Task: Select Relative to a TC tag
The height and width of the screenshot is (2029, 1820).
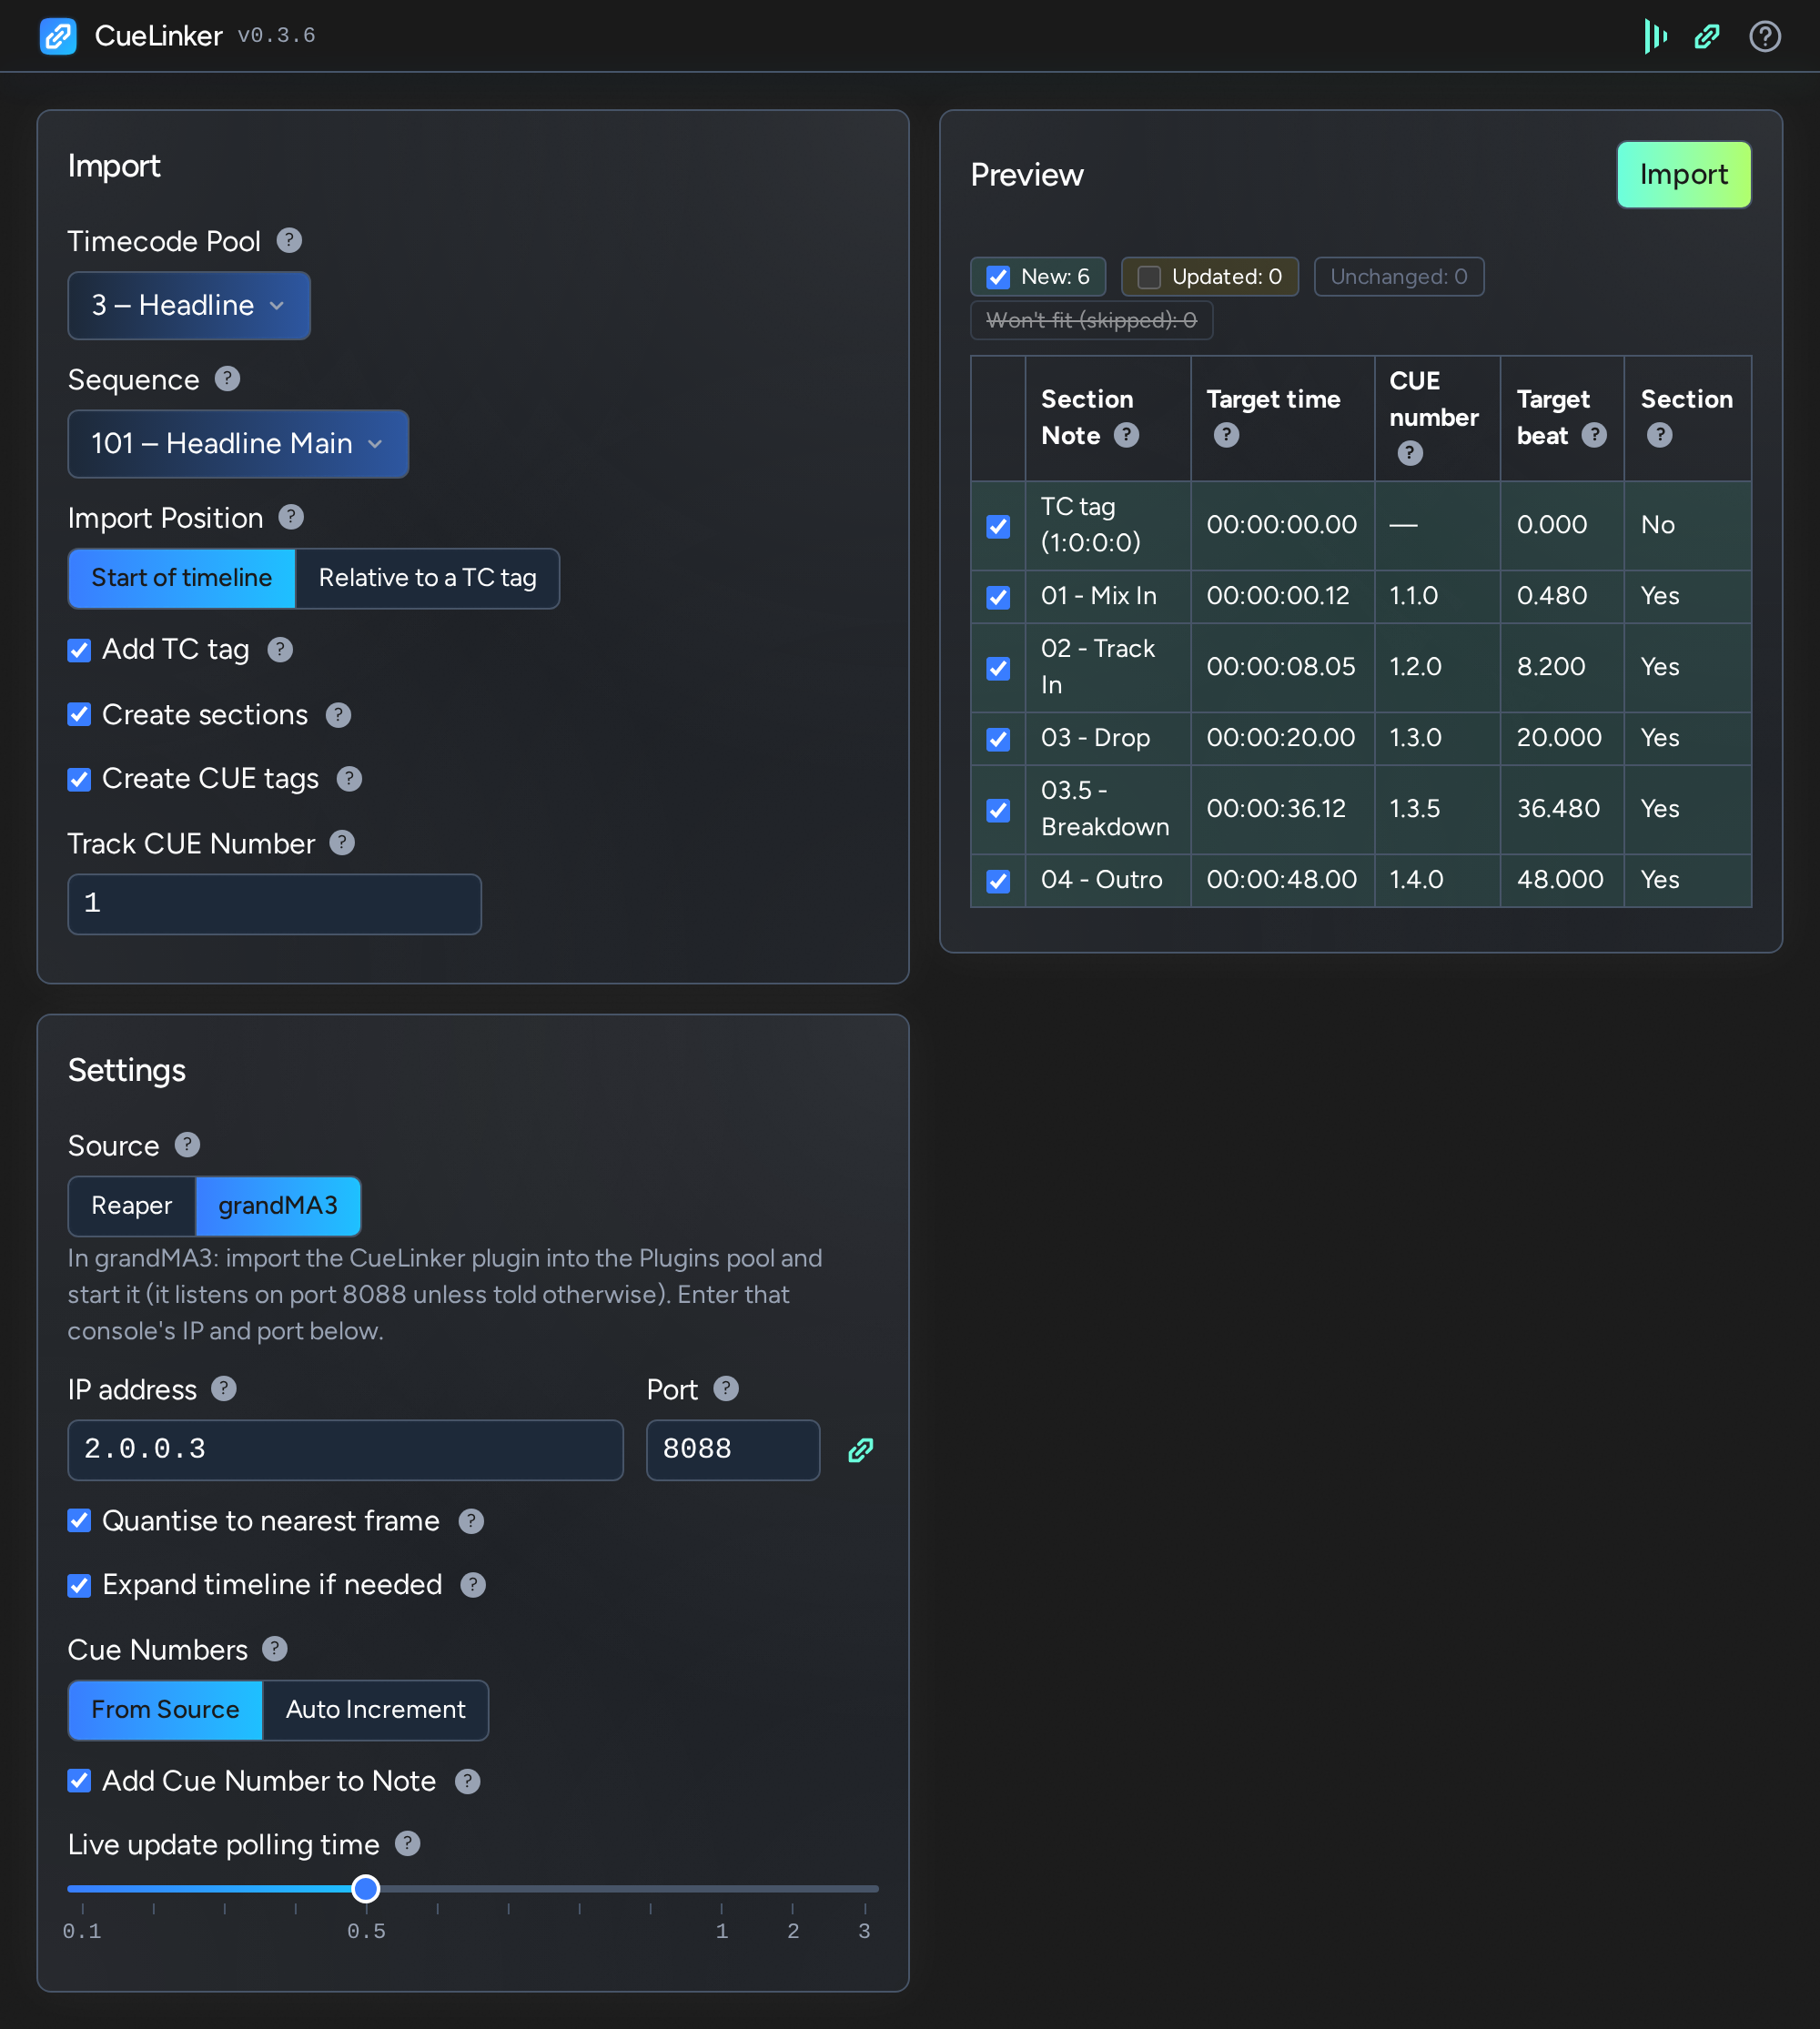Action: click(x=427, y=578)
